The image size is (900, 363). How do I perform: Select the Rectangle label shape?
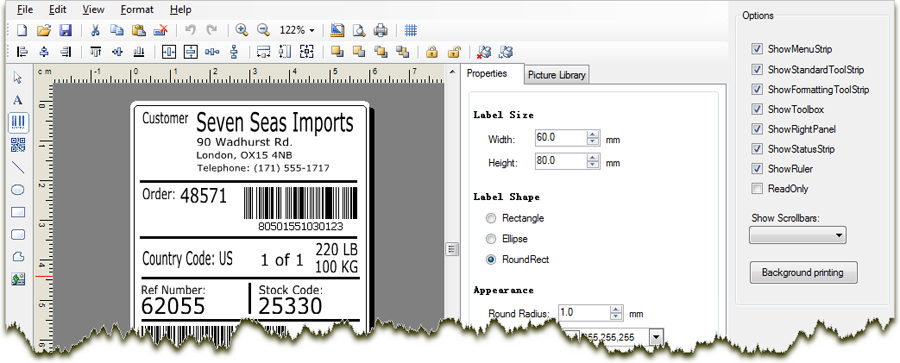(x=491, y=218)
